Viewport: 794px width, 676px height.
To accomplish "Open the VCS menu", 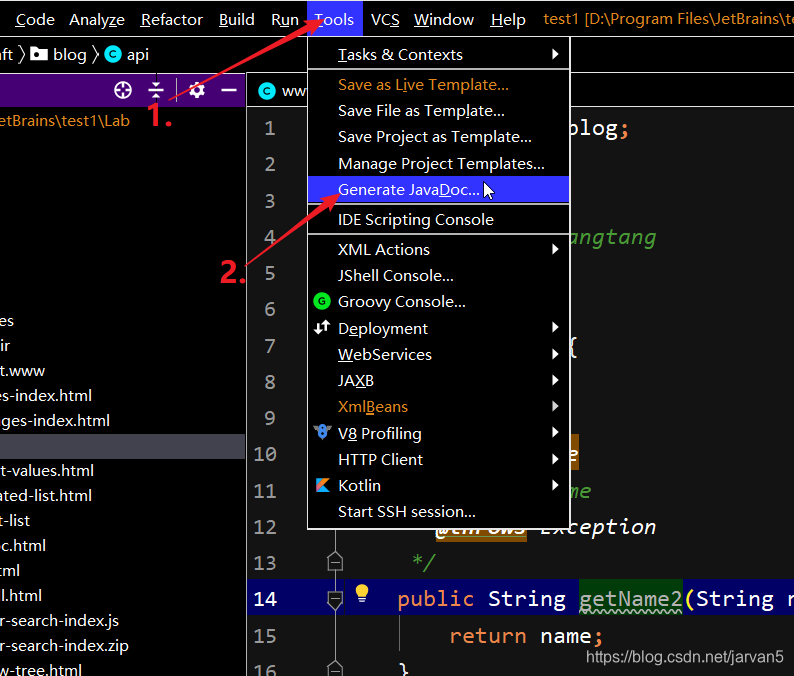I will click(385, 19).
